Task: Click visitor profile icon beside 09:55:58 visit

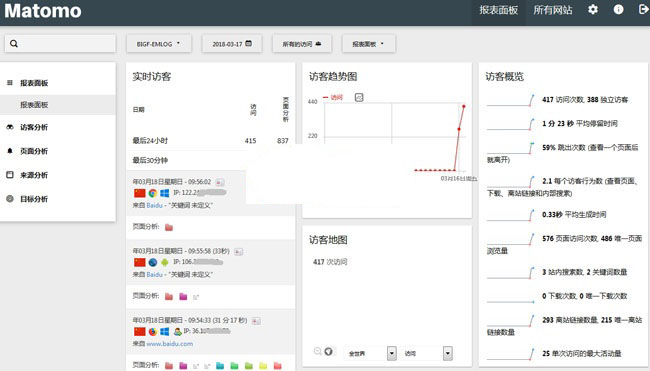Action: pyautogui.click(x=238, y=252)
